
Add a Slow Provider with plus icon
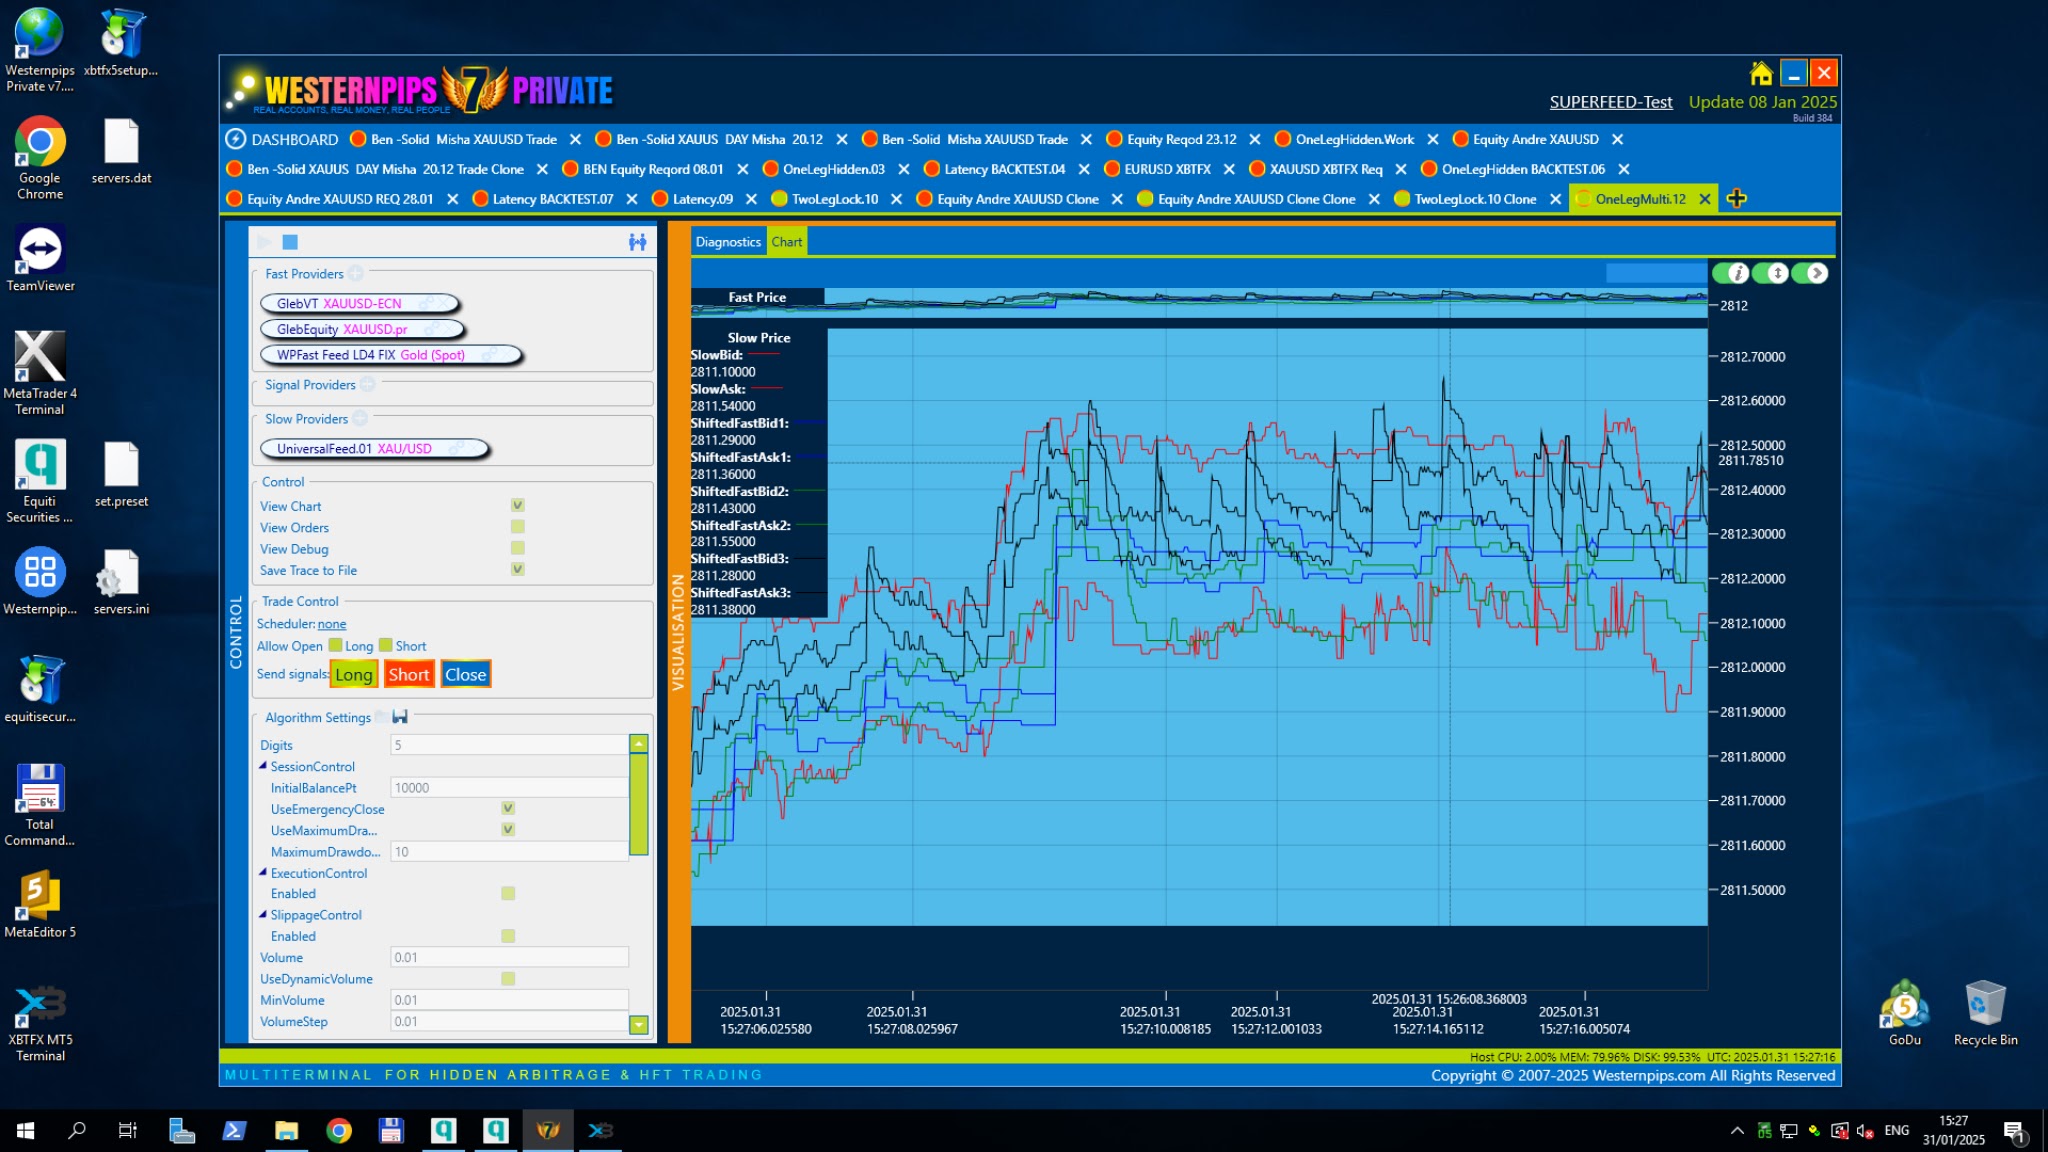pyautogui.click(x=360, y=419)
